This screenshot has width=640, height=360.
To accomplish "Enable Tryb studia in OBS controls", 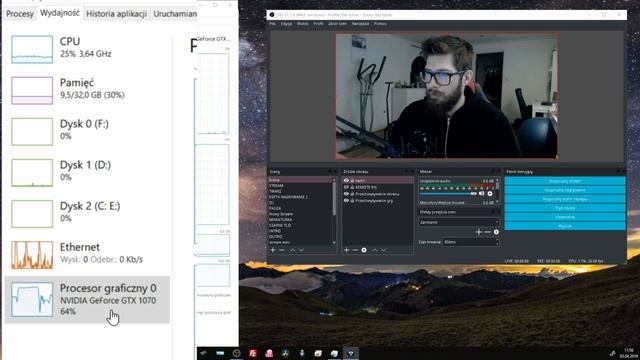I will (x=565, y=208).
